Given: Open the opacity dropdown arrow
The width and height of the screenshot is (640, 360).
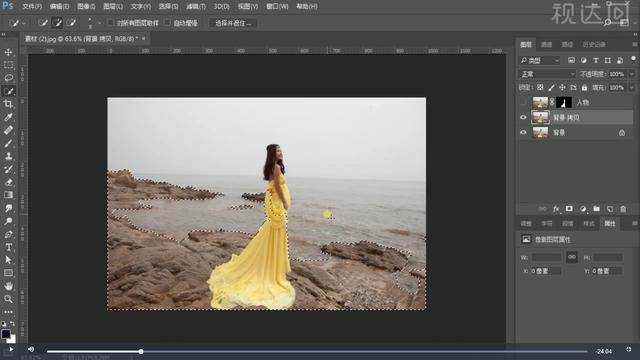Looking at the screenshot, I should (632, 74).
